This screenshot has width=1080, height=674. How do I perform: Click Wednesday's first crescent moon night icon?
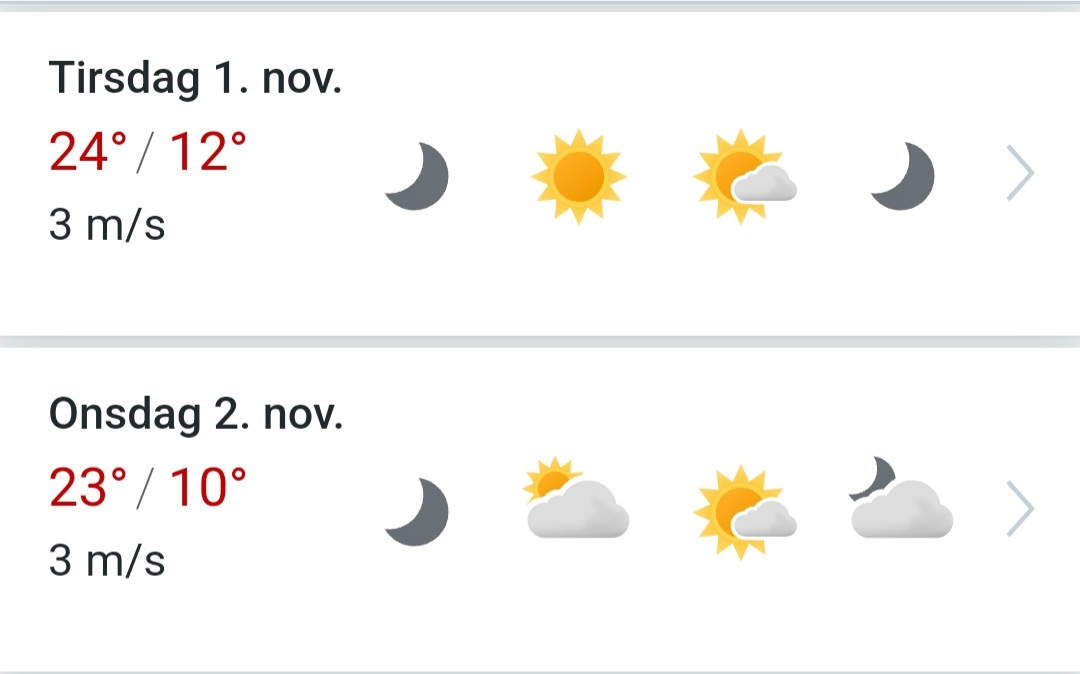point(417,512)
